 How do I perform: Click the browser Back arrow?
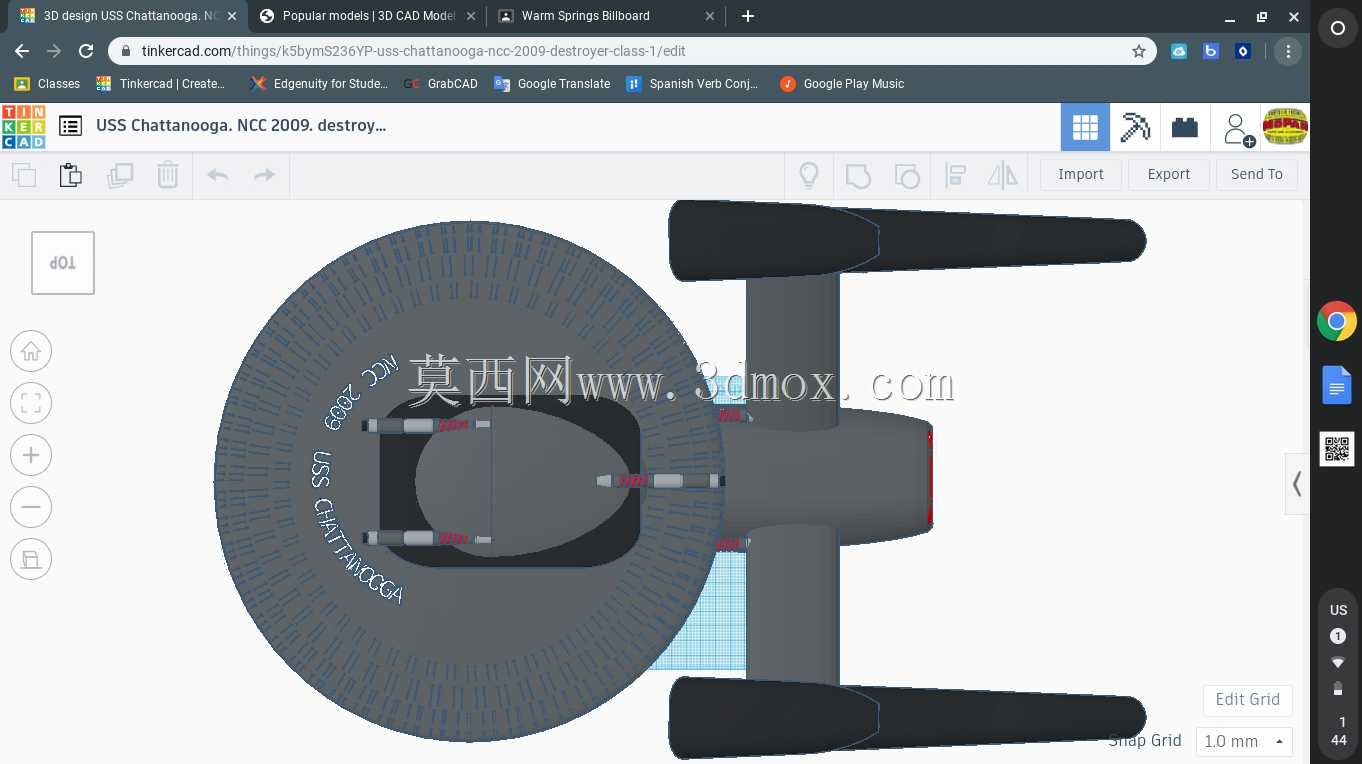click(x=22, y=51)
